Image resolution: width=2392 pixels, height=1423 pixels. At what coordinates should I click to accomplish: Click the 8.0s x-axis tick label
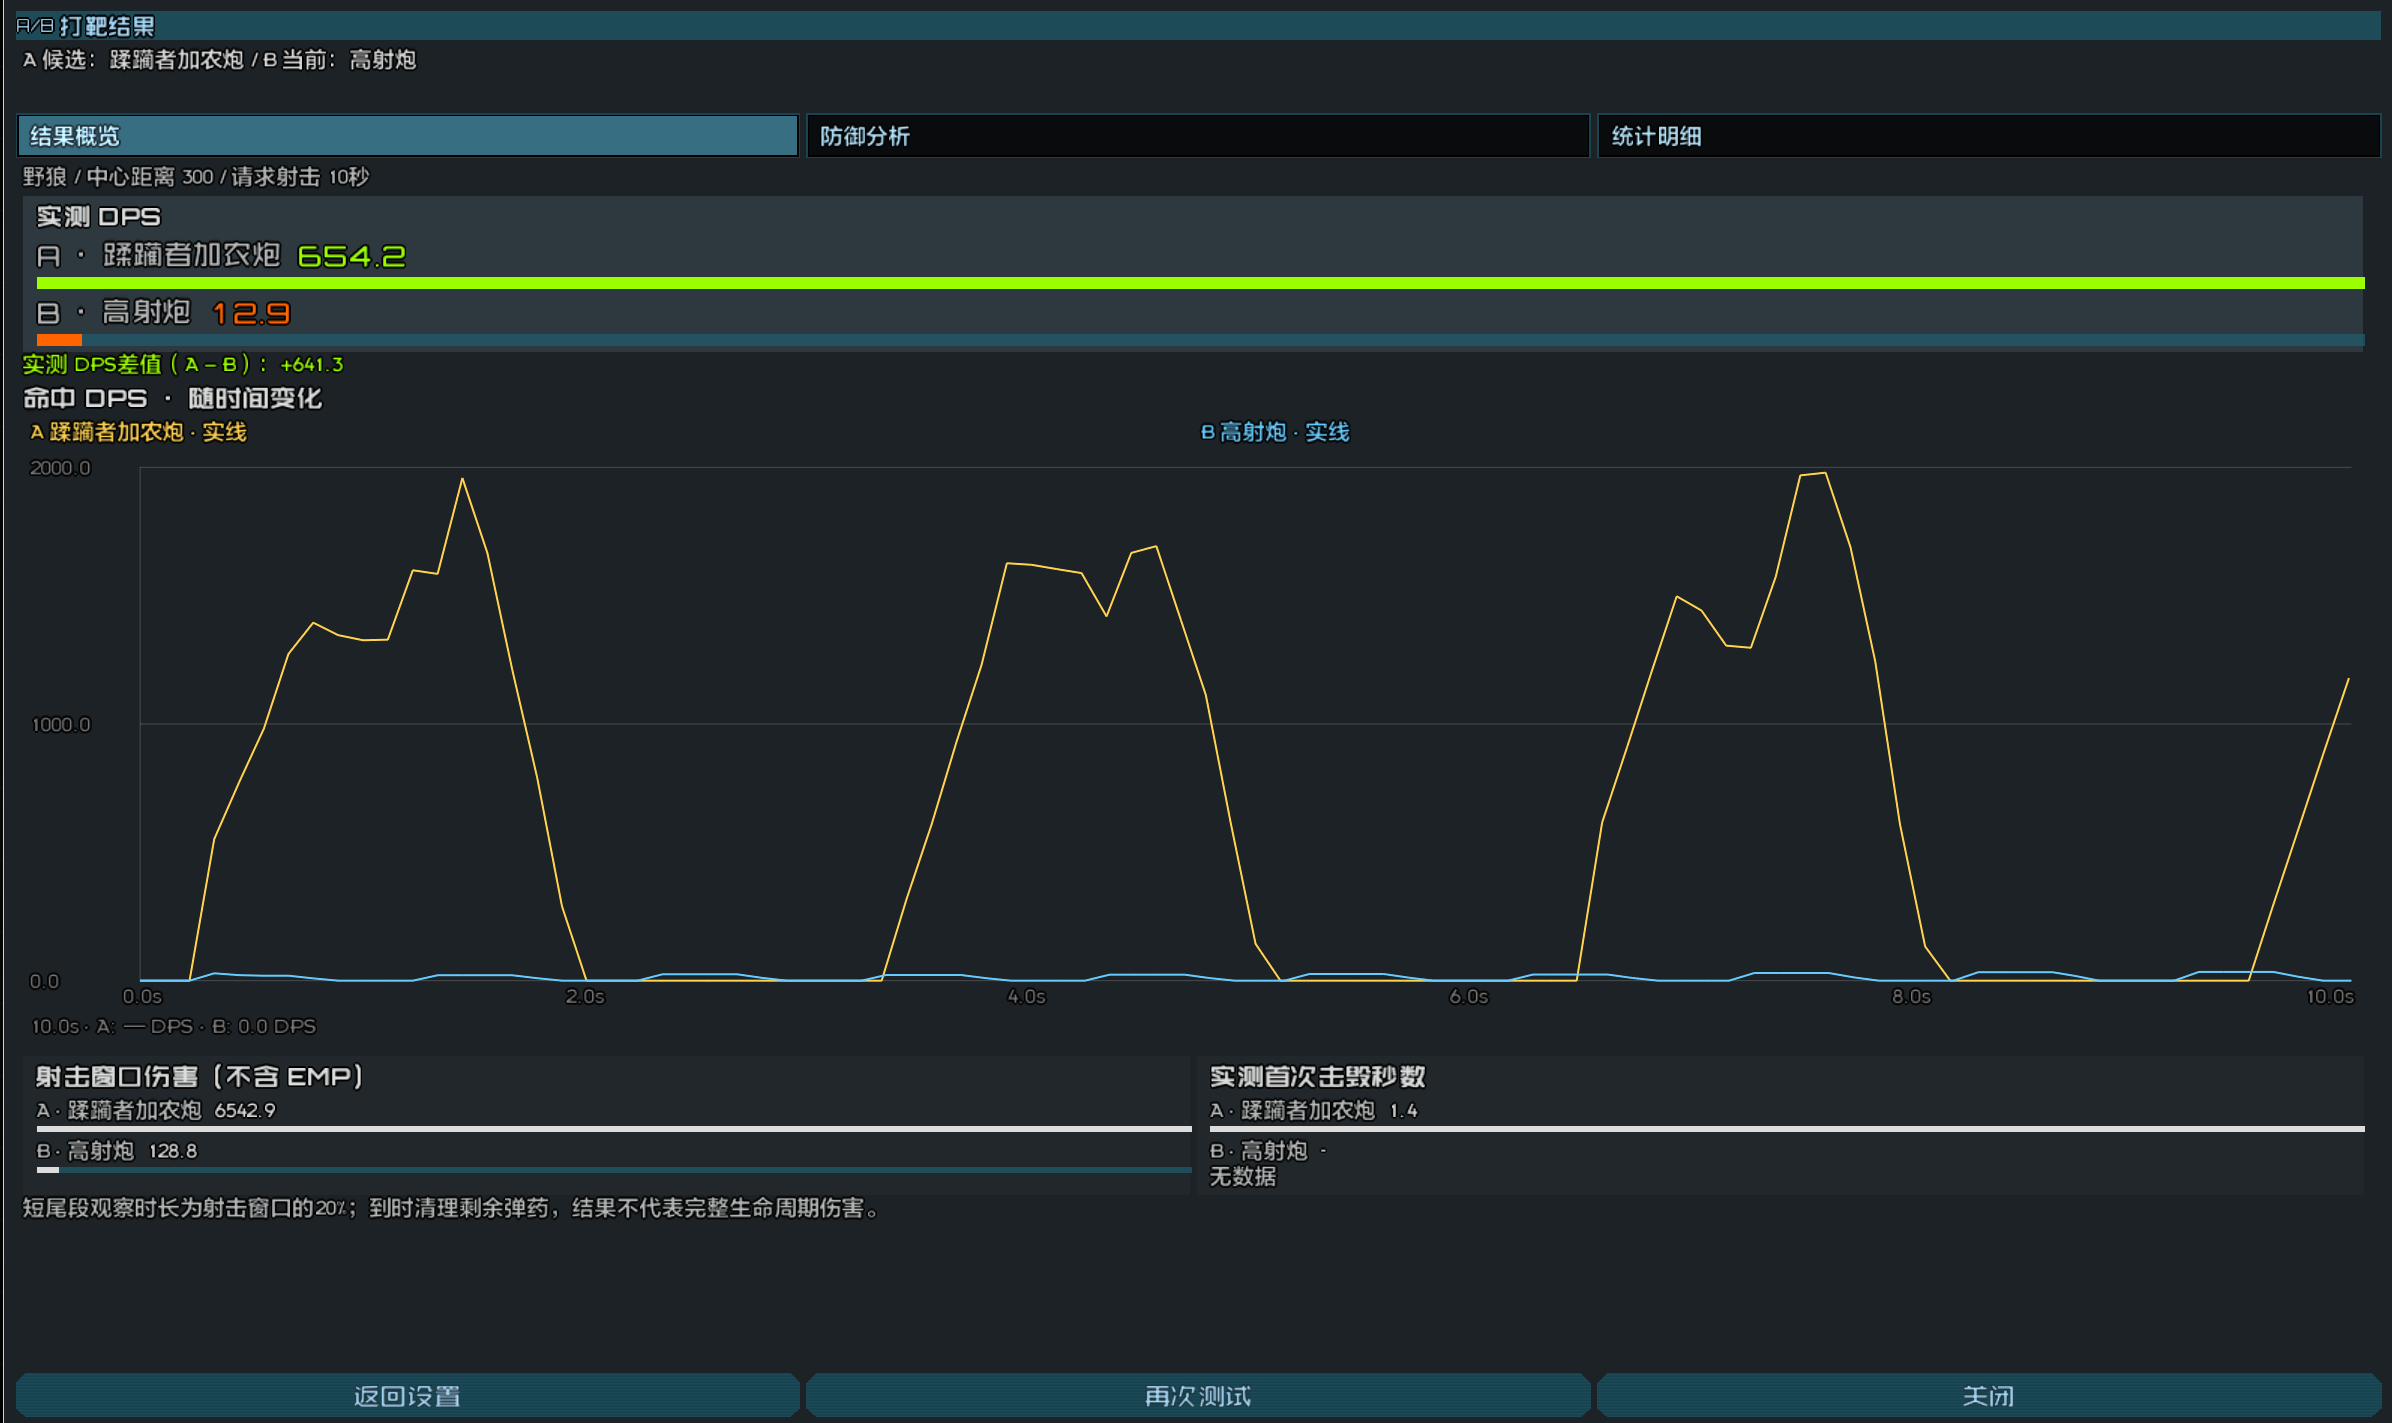1911,996
